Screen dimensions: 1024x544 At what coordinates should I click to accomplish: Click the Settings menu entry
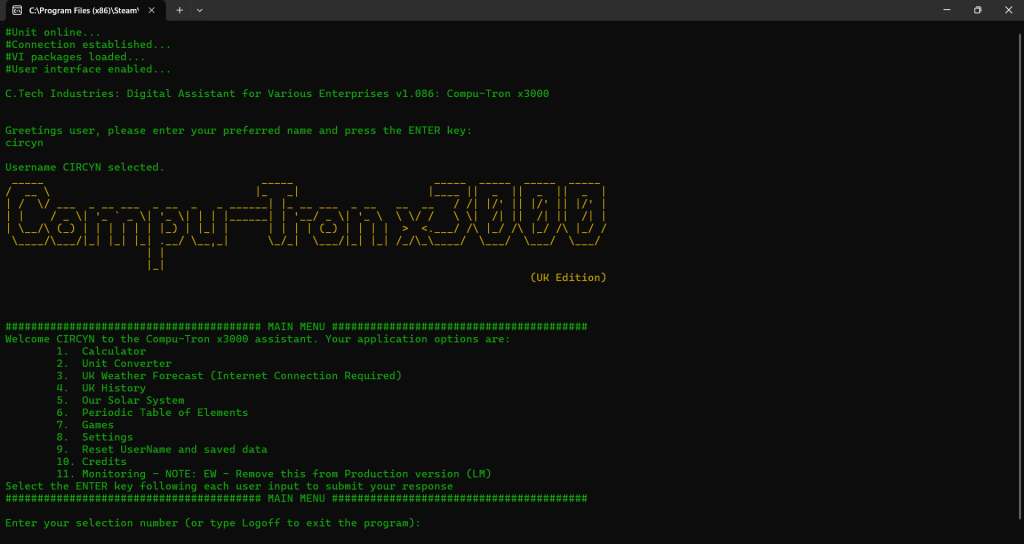pyautogui.click(x=107, y=437)
